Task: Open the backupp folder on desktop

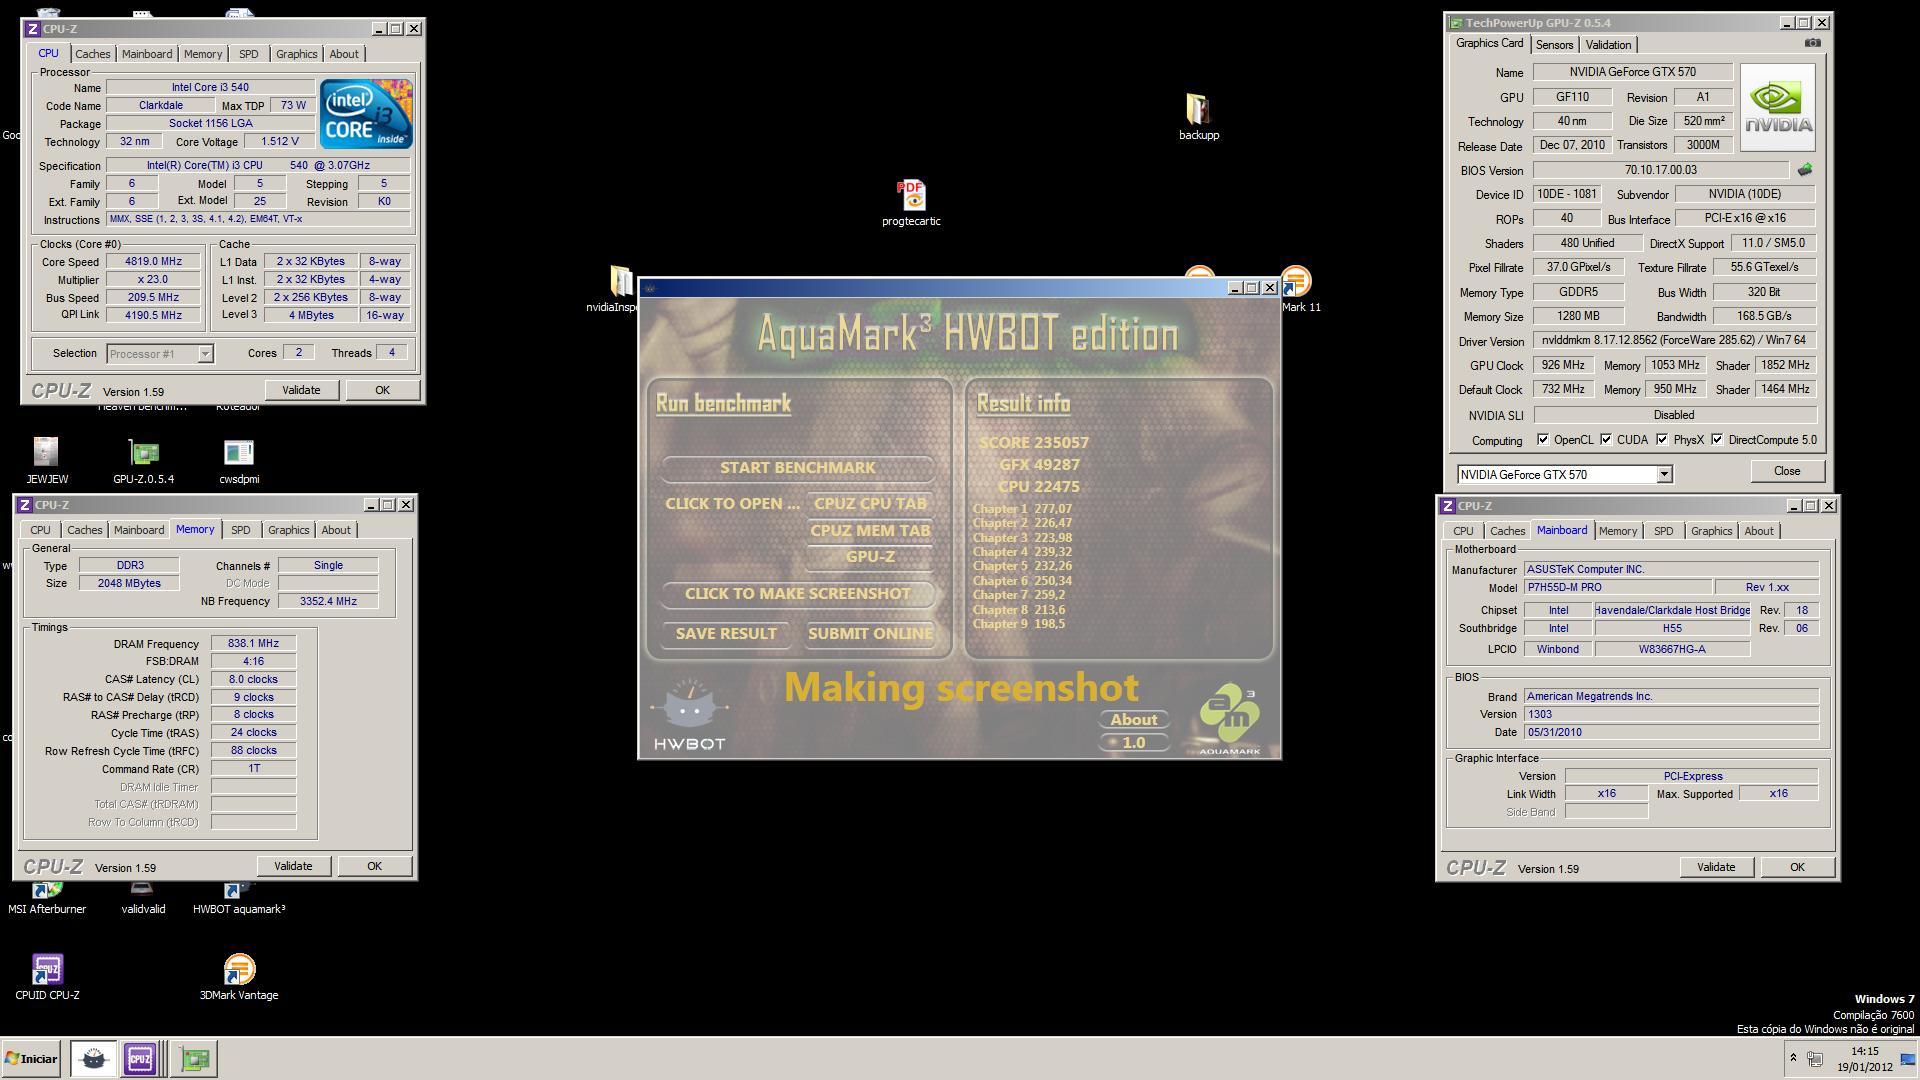Action: pyautogui.click(x=1198, y=117)
